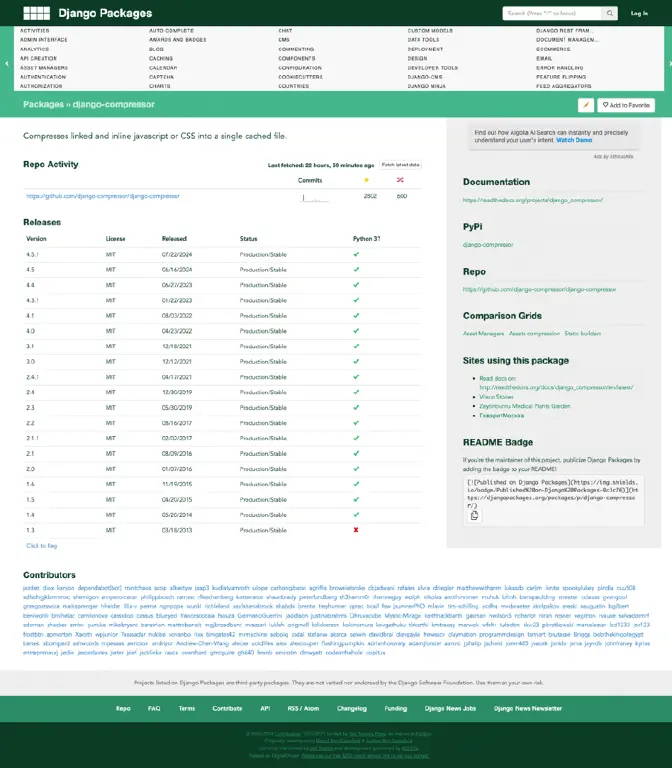Click the red X for version 1.3

coord(356,530)
